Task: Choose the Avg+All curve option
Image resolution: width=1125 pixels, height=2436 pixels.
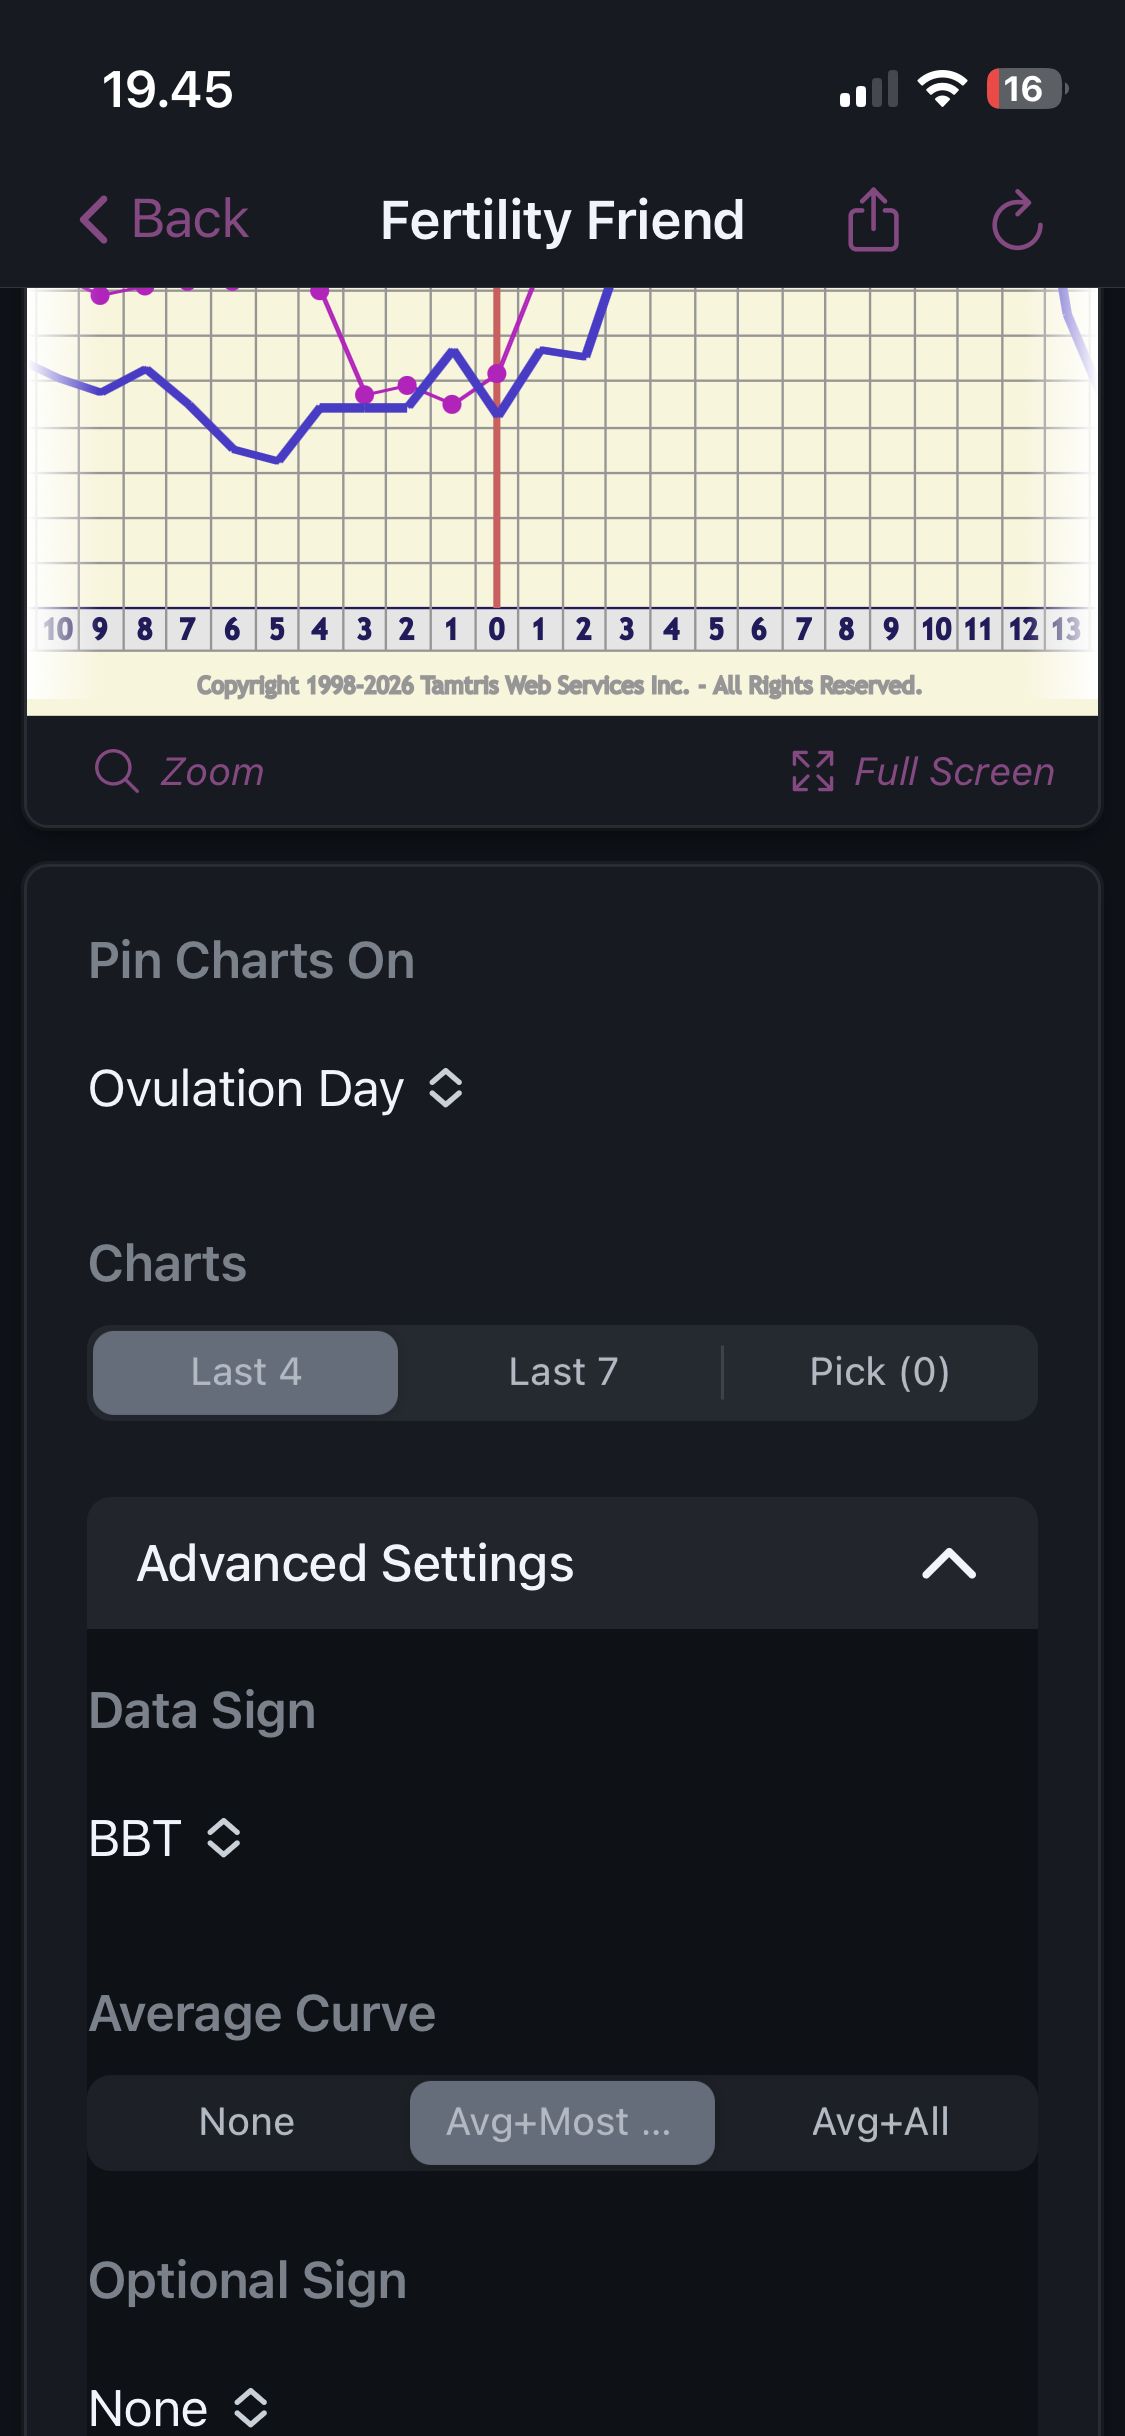Action: [x=880, y=2122]
